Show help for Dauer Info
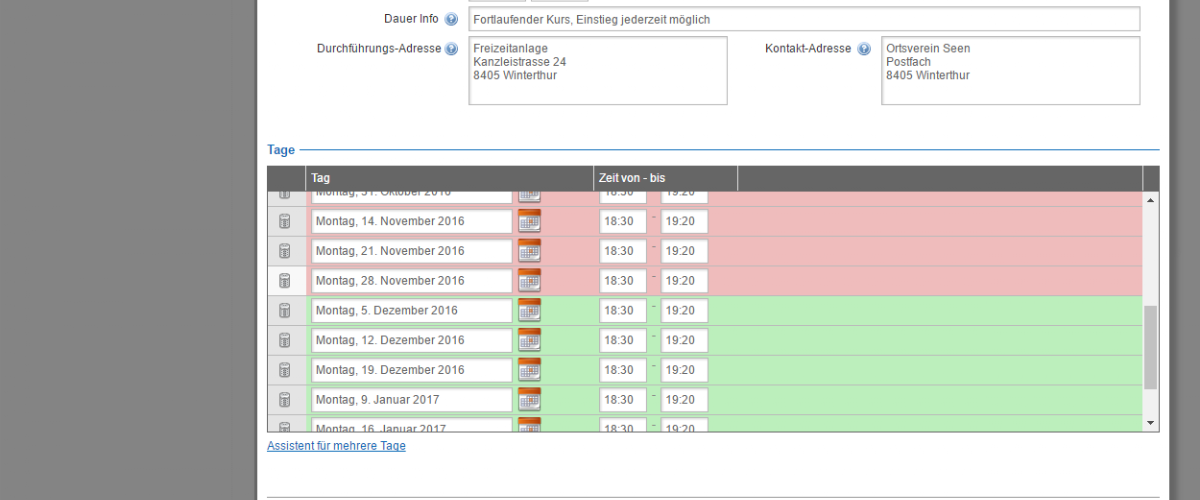 (x=451, y=20)
